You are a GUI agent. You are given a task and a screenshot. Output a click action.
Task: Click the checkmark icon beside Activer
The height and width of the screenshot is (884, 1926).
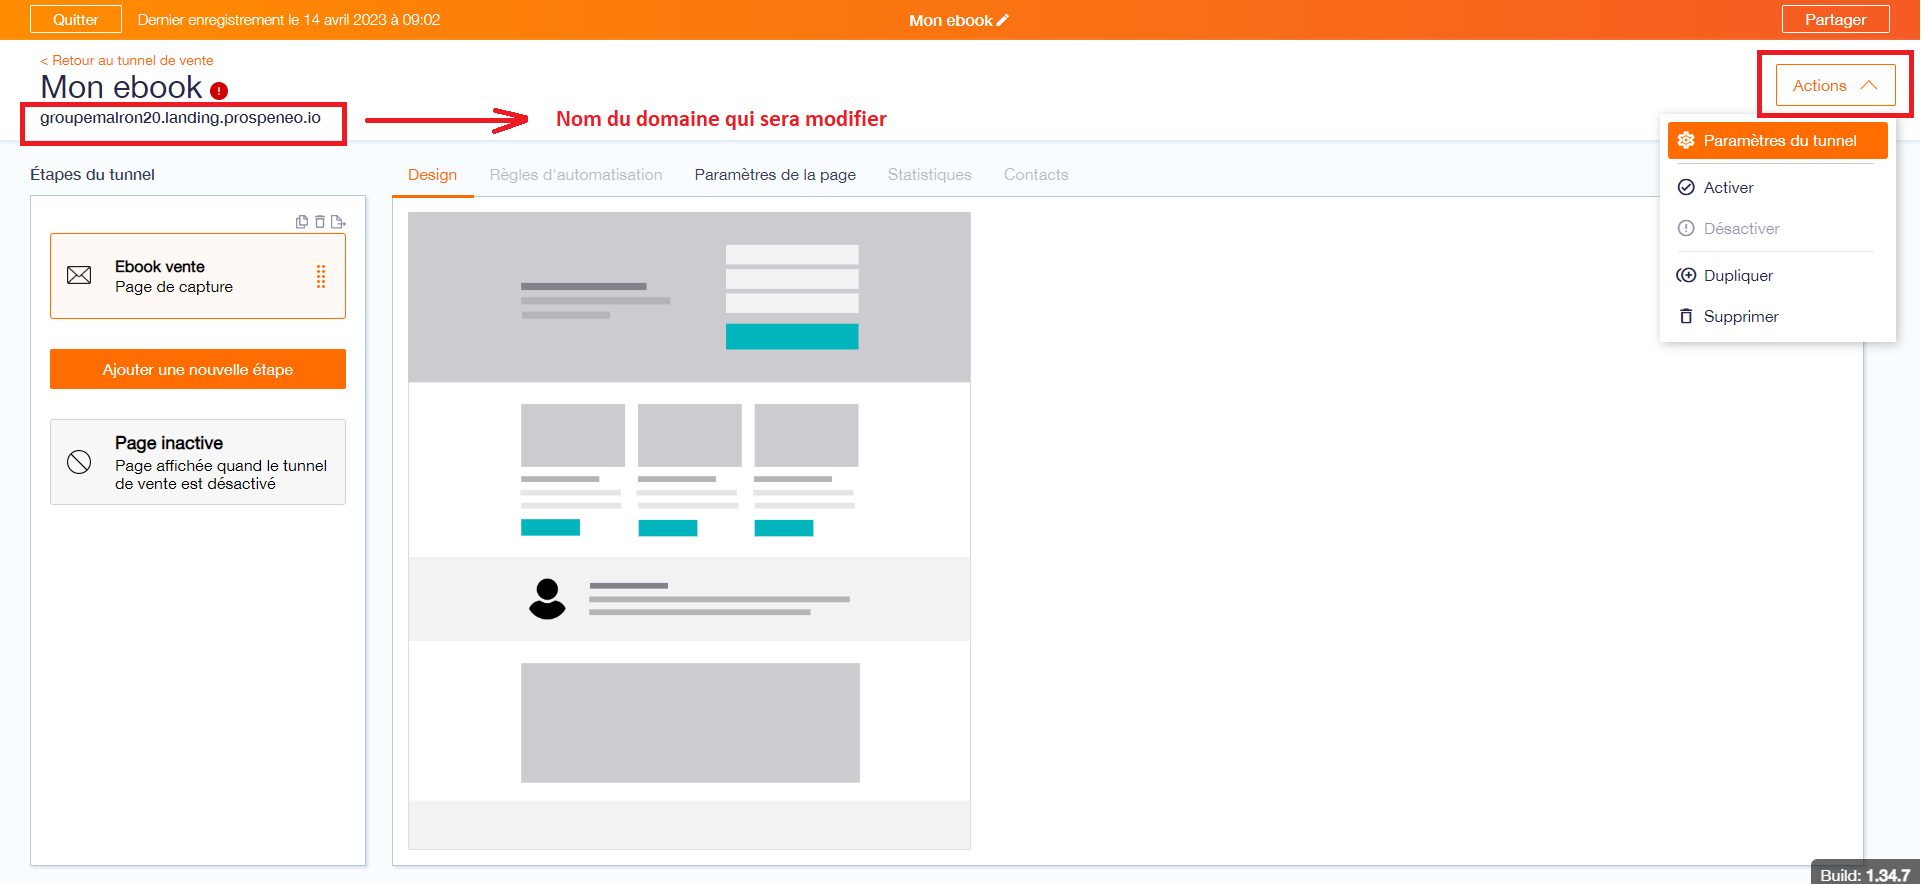coord(1686,187)
